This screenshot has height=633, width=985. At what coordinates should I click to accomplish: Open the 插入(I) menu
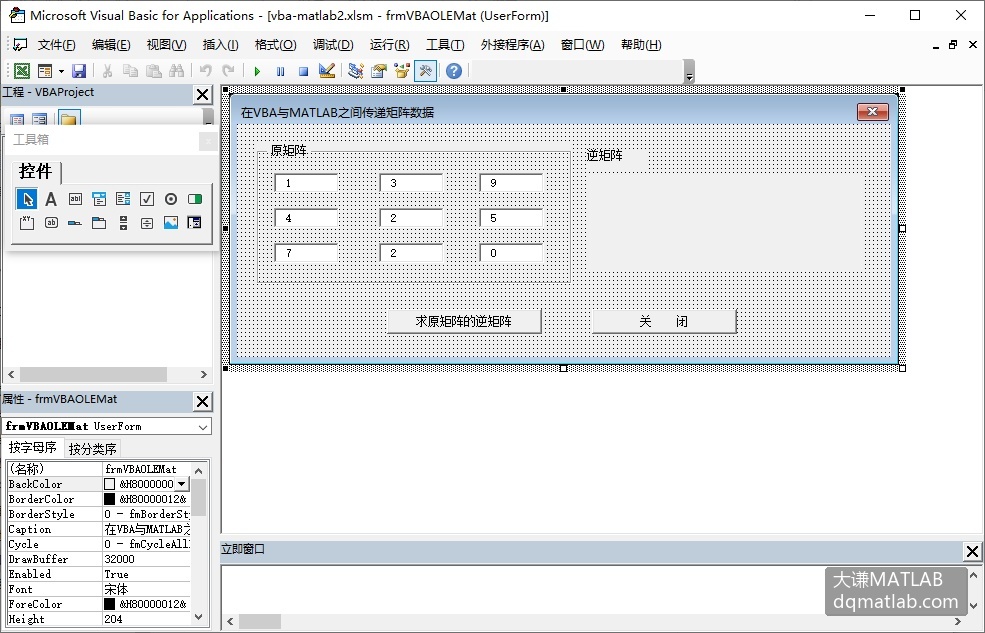220,45
